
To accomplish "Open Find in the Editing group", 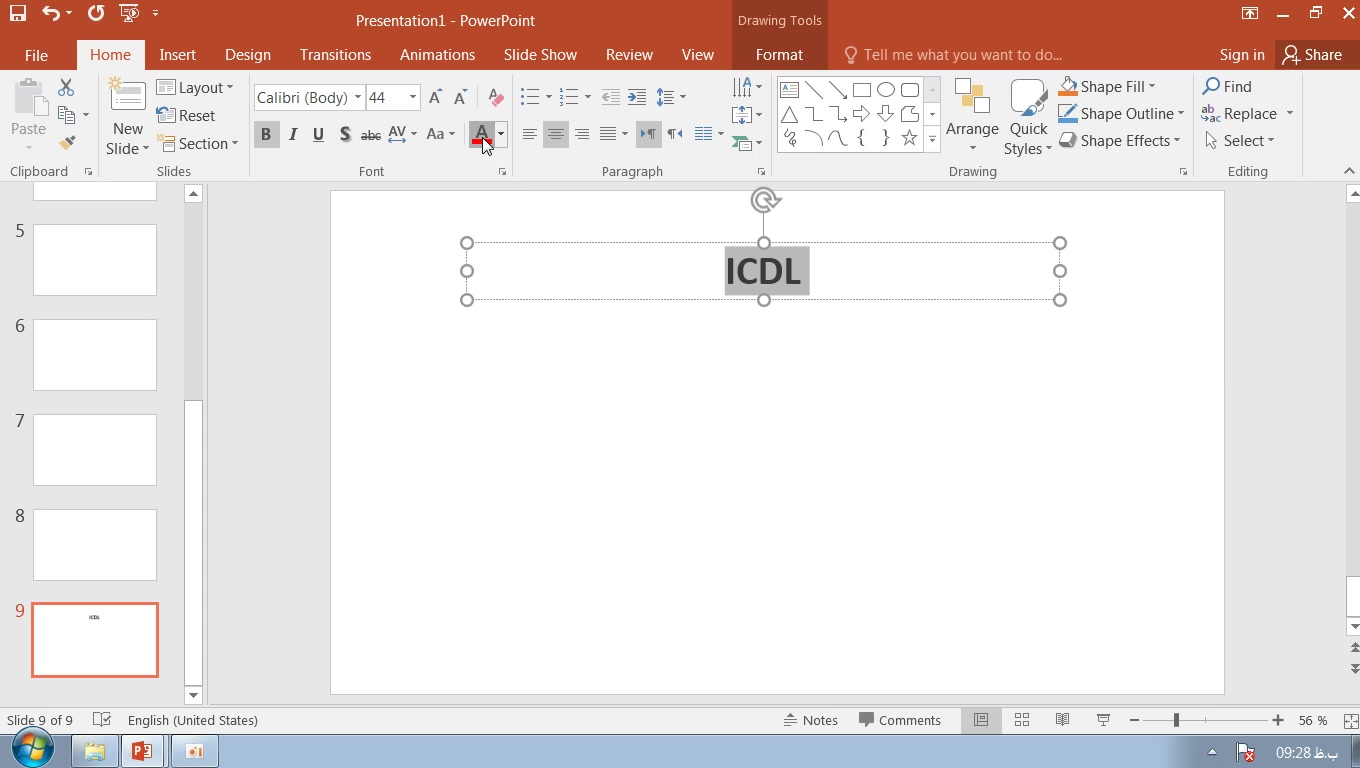I will tap(1227, 87).
